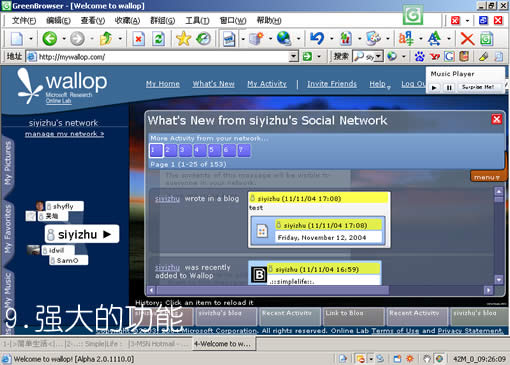510x365 pixels.
Task: Open the orange menu dropdown
Action: tap(487, 177)
